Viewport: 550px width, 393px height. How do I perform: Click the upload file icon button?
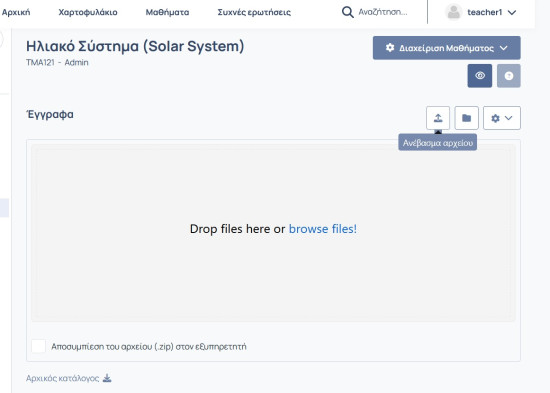tap(438, 118)
